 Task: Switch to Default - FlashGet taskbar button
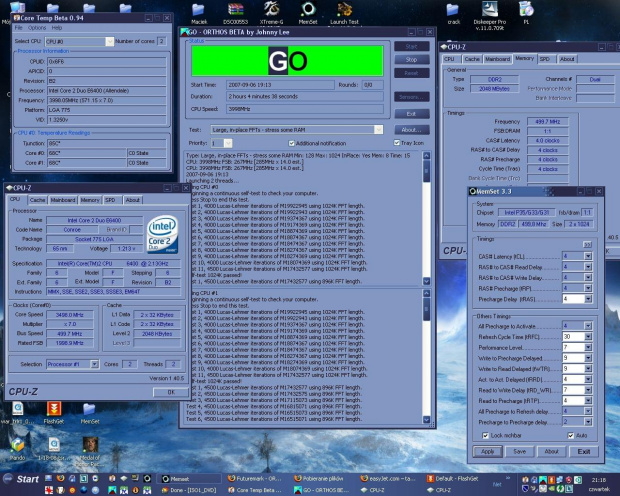click(x=454, y=479)
